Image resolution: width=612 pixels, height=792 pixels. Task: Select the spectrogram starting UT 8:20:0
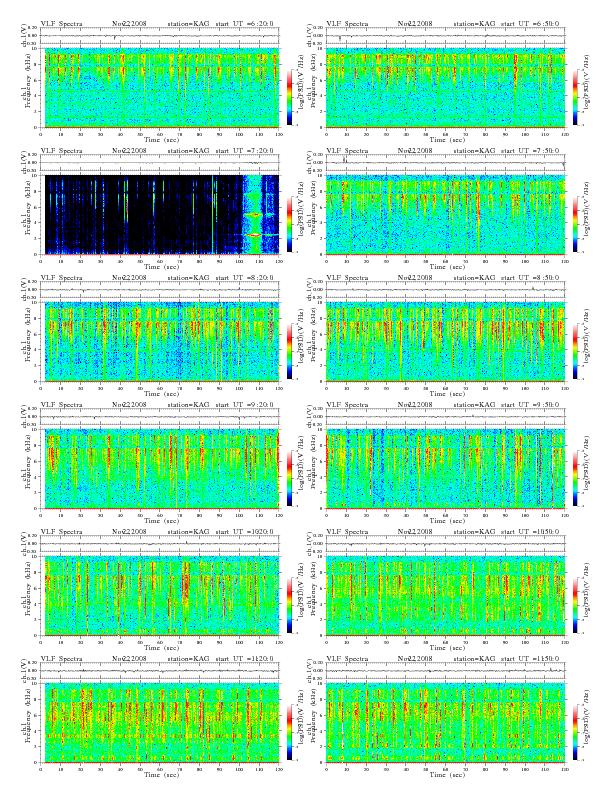[162, 342]
